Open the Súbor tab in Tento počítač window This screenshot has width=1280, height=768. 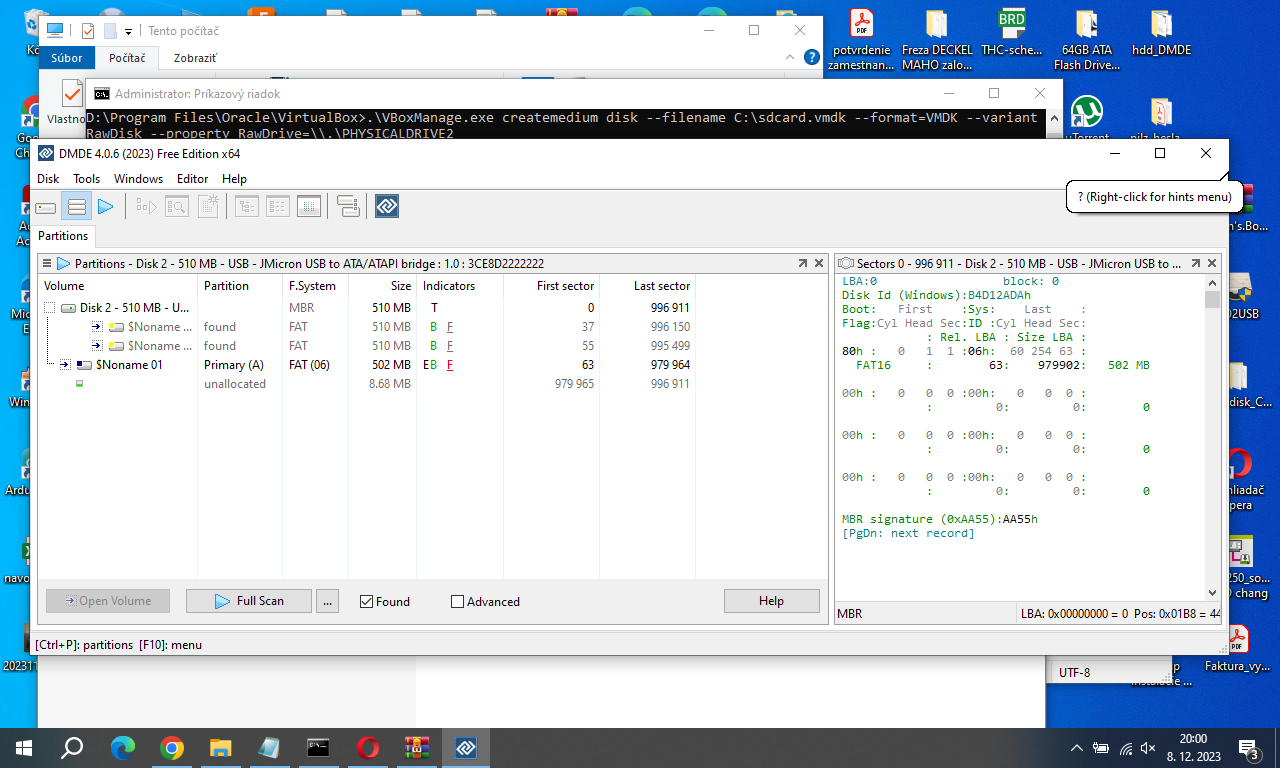point(67,58)
